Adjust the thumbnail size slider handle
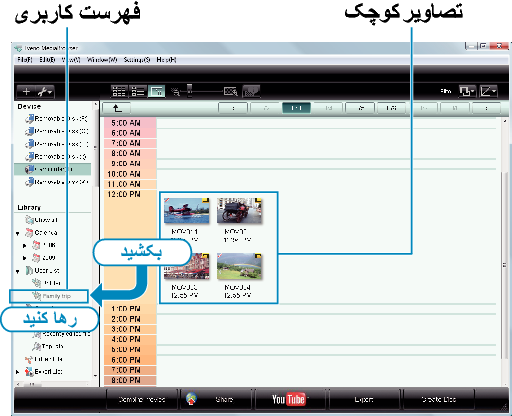This screenshot has height=416, width=512. [189, 90]
